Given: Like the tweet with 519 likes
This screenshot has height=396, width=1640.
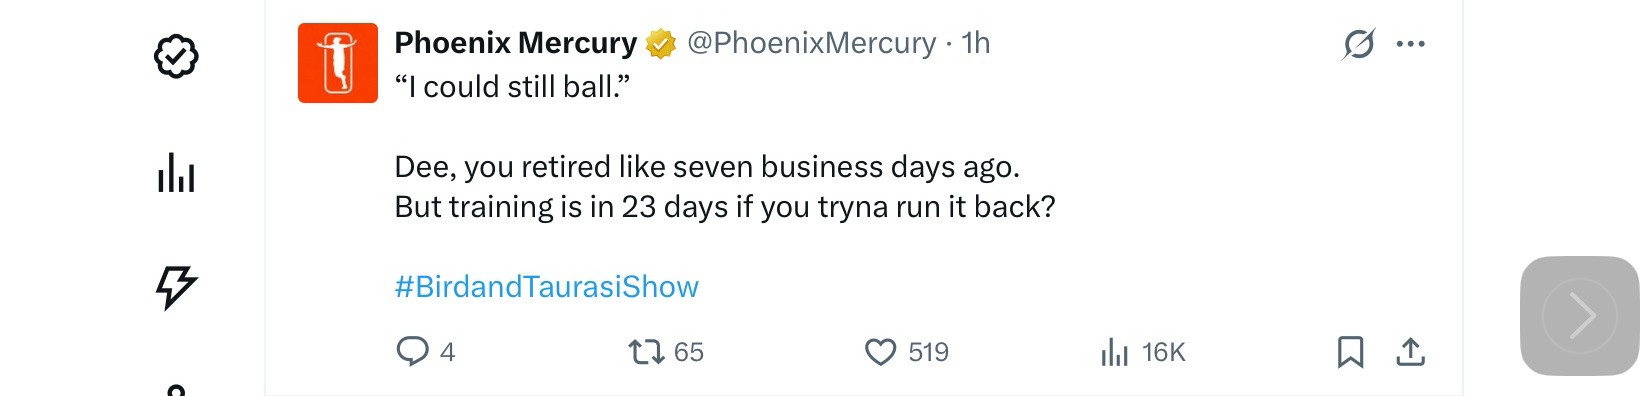Looking at the screenshot, I should click(906, 352).
